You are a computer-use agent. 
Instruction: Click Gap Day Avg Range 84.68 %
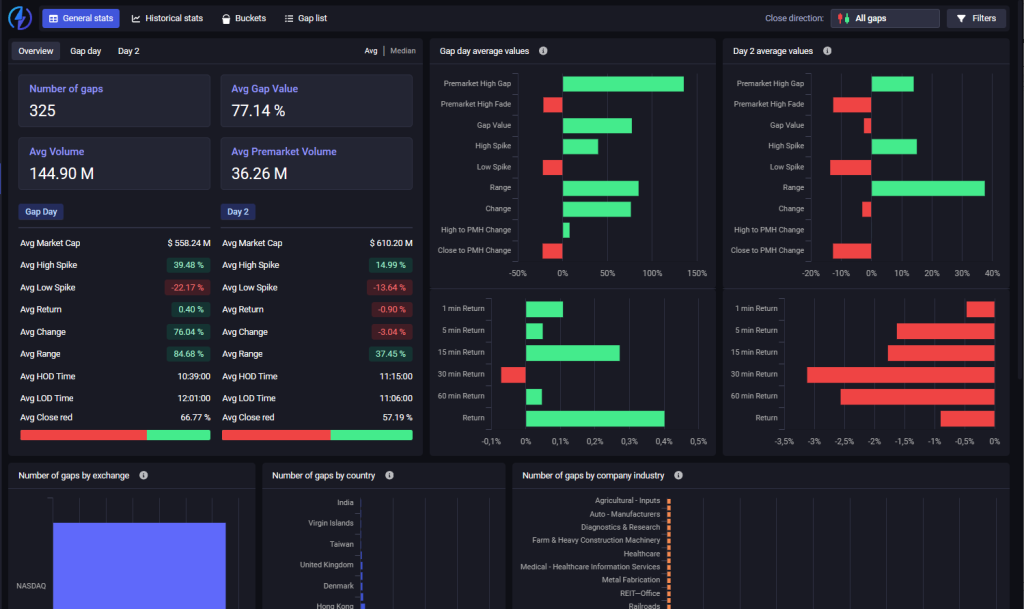click(x=188, y=354)
